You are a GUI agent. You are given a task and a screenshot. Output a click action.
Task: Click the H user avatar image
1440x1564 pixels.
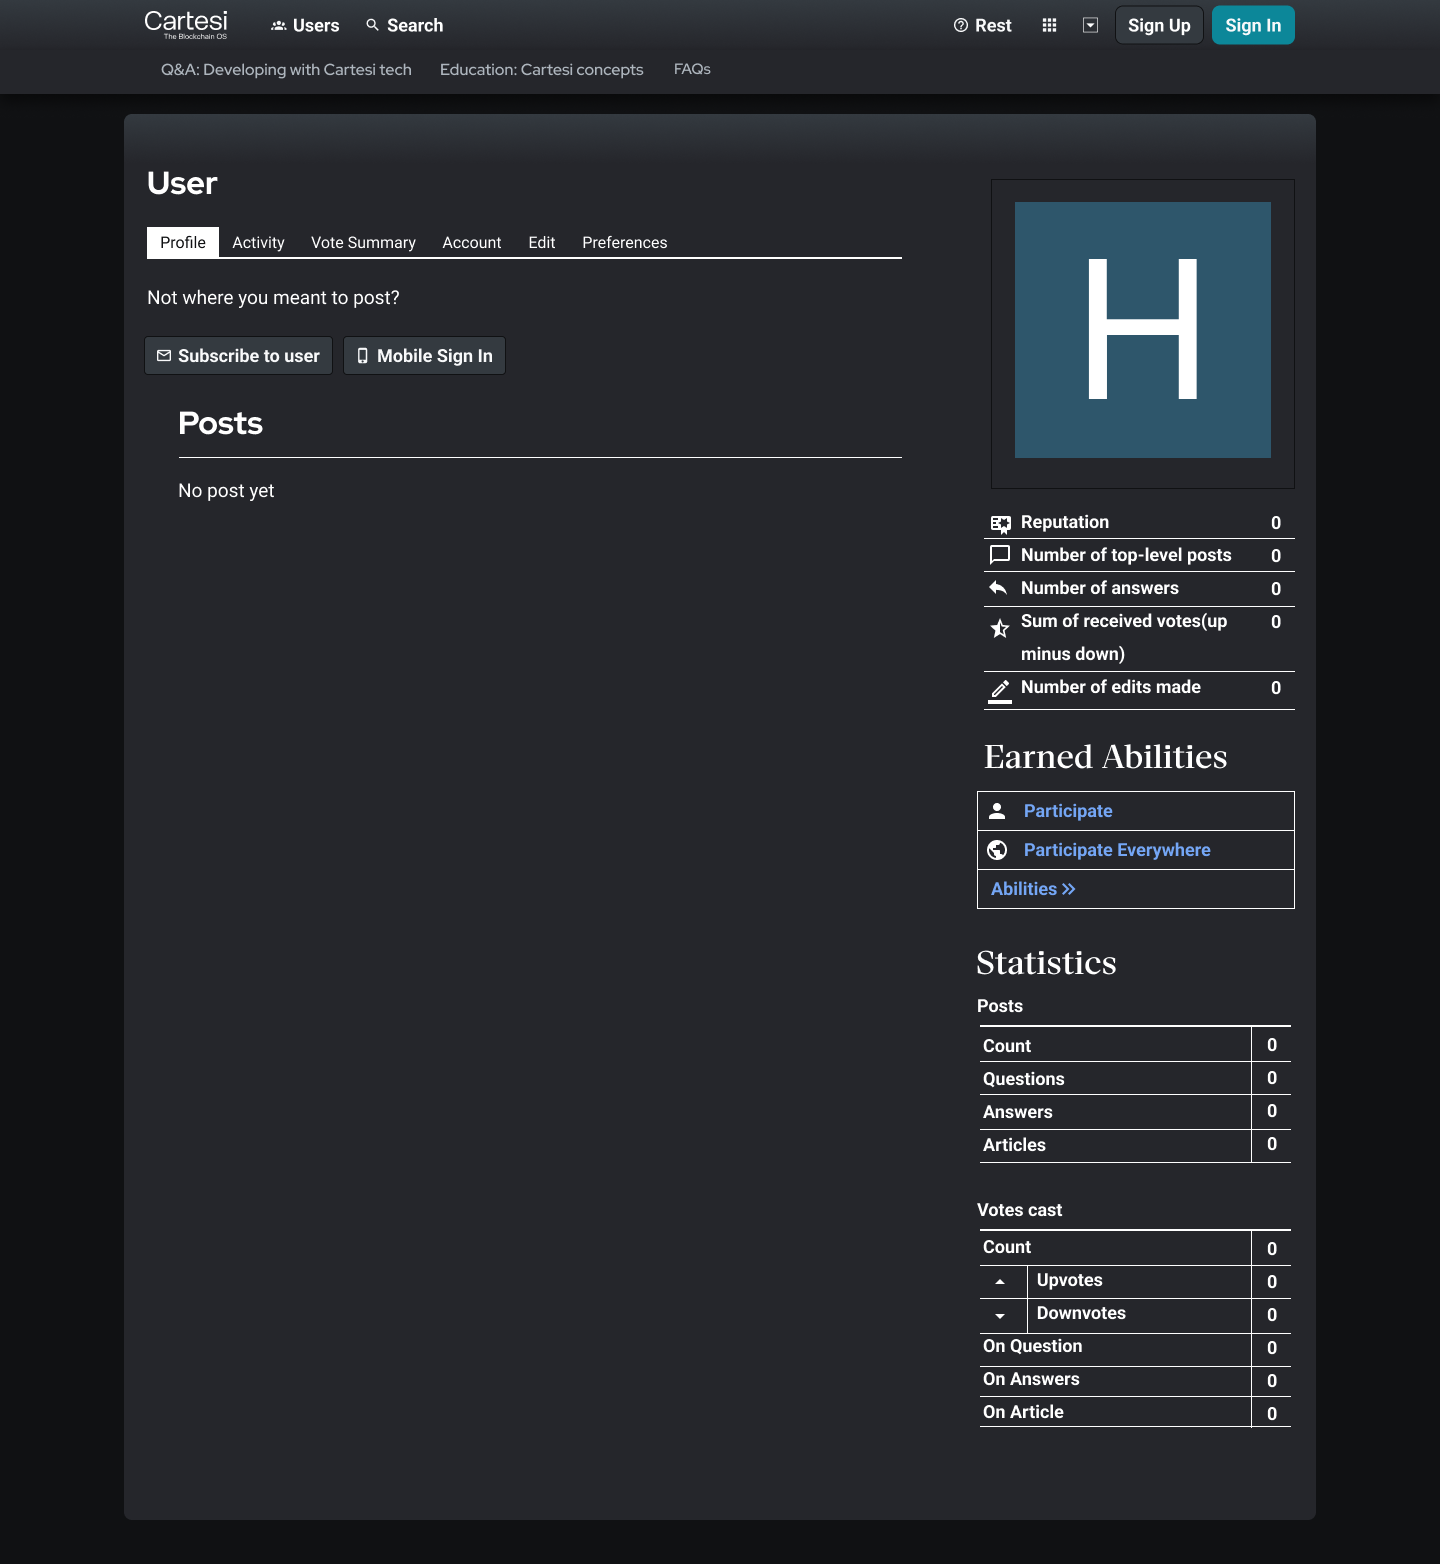(x=1142, y=330)
